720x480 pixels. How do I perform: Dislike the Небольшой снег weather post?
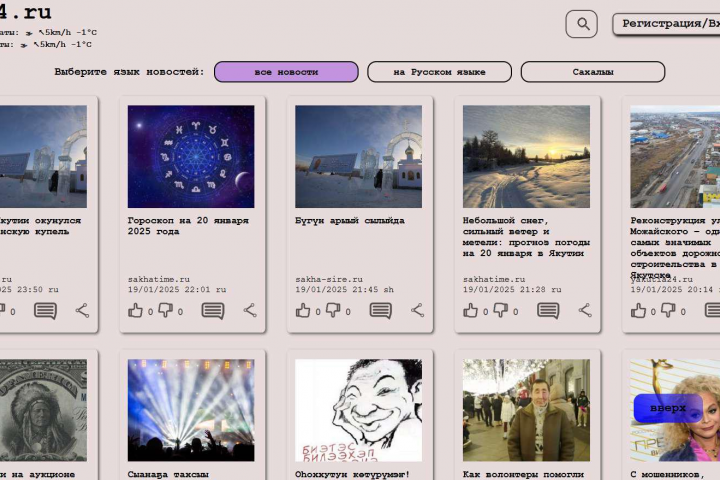501,311
